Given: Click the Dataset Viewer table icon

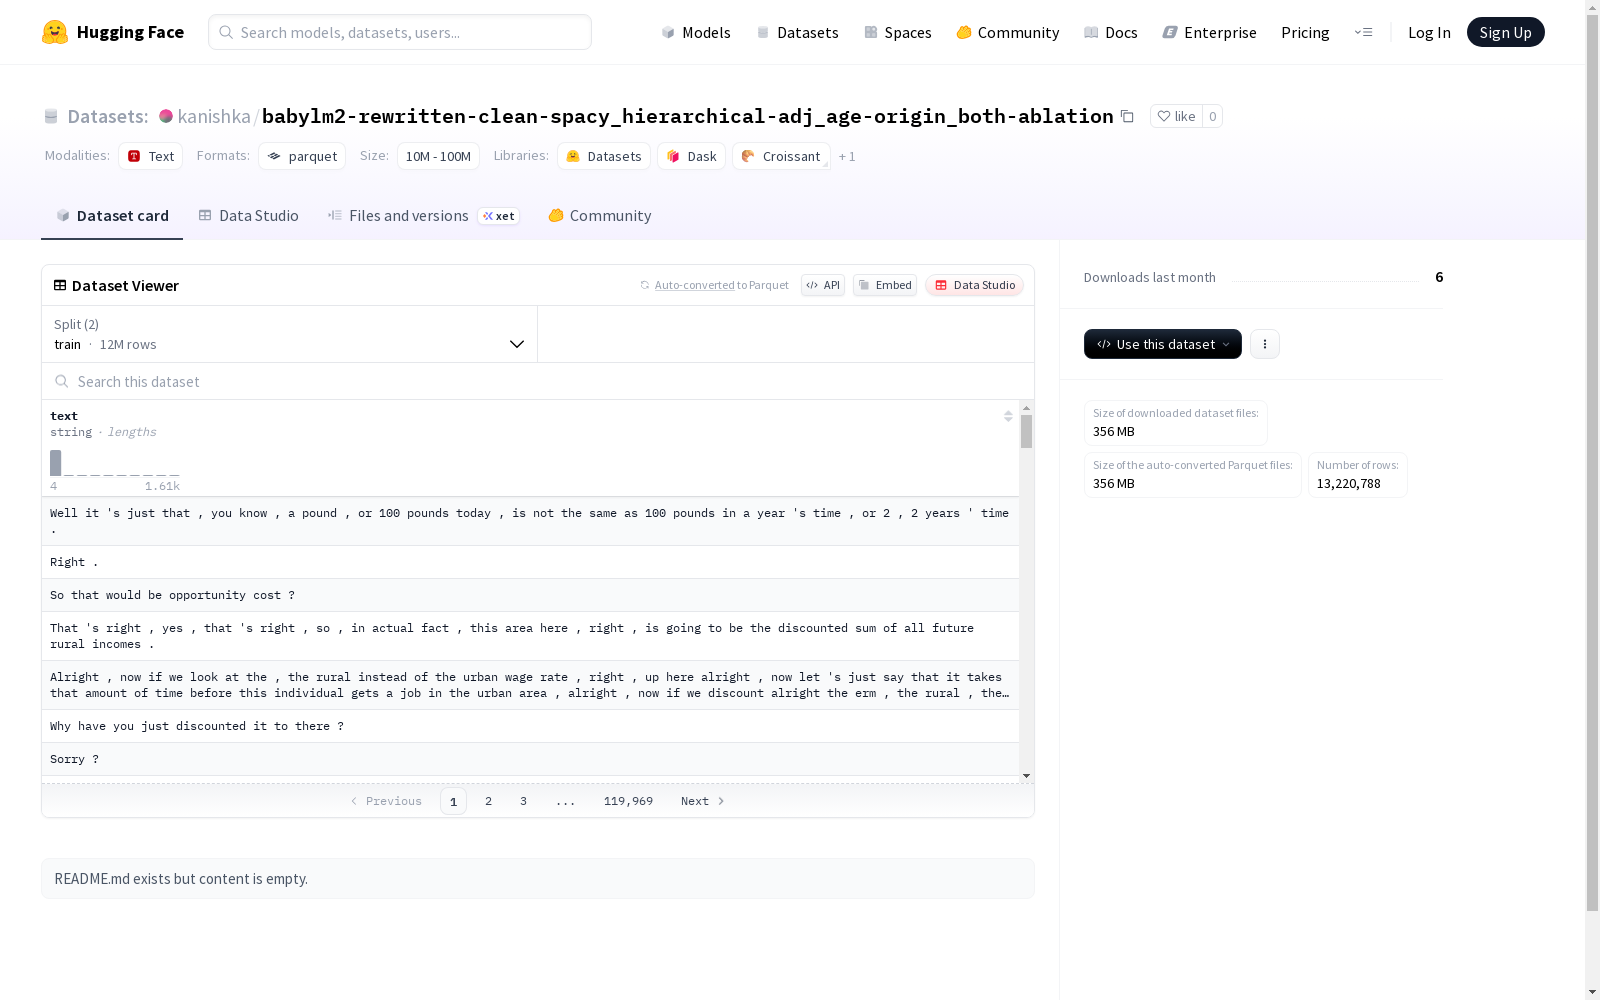Looking at the screenshot, I should (x=60, y=285).
